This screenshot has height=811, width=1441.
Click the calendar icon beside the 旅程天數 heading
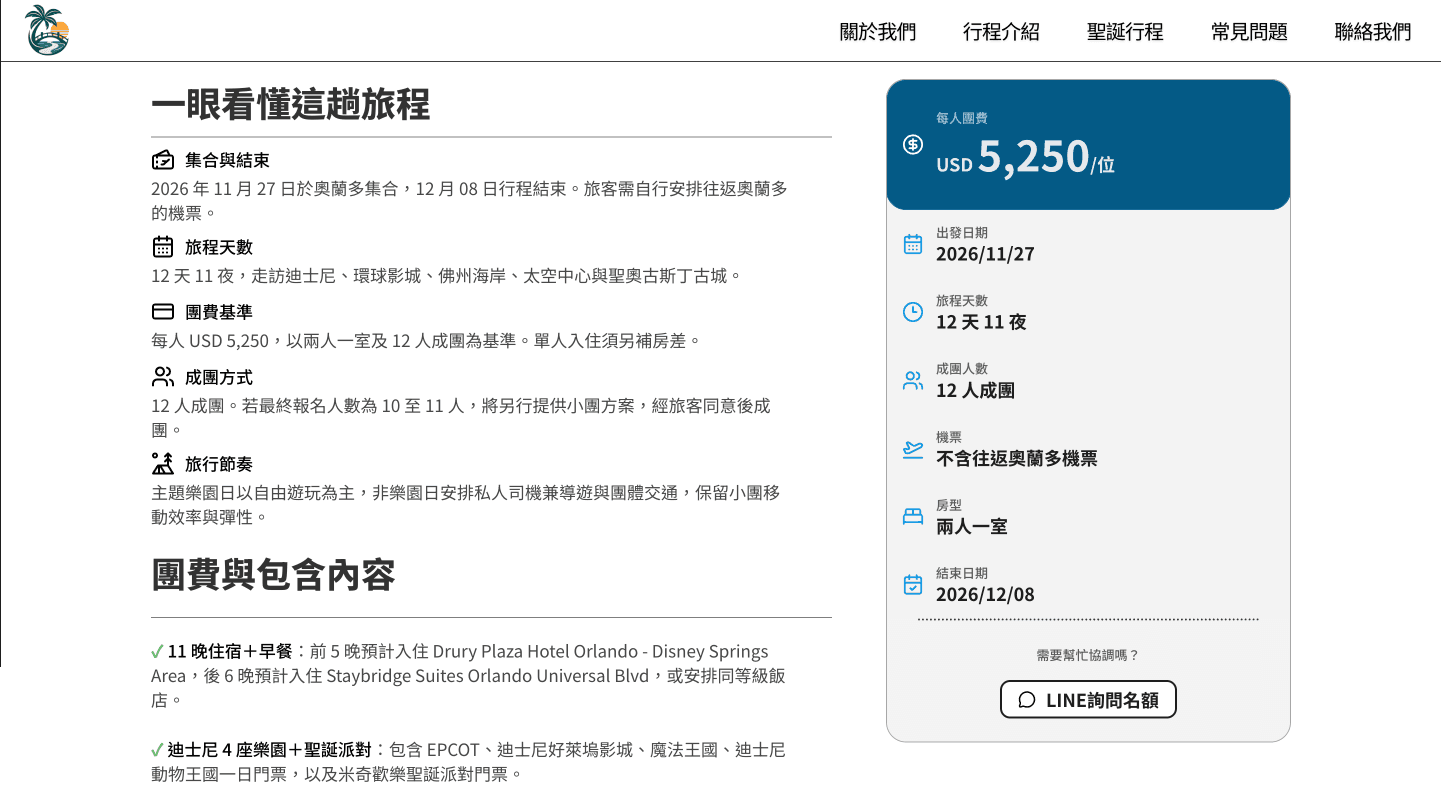click(163, 247)
